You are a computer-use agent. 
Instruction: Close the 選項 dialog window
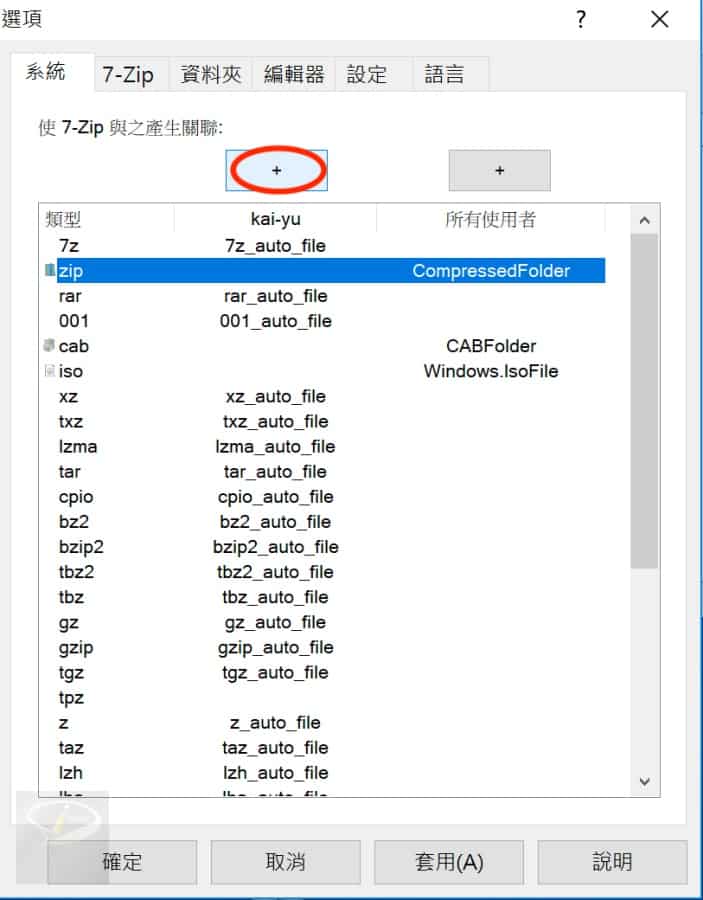[x=660, y=20]
